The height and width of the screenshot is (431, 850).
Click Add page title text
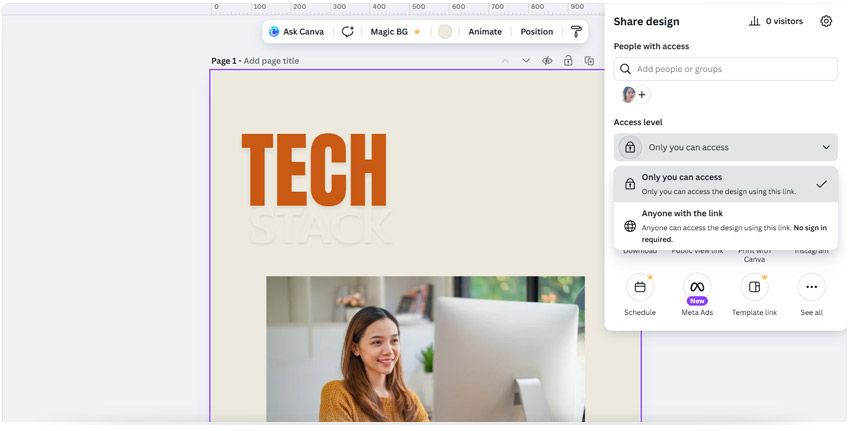(271, 61)
